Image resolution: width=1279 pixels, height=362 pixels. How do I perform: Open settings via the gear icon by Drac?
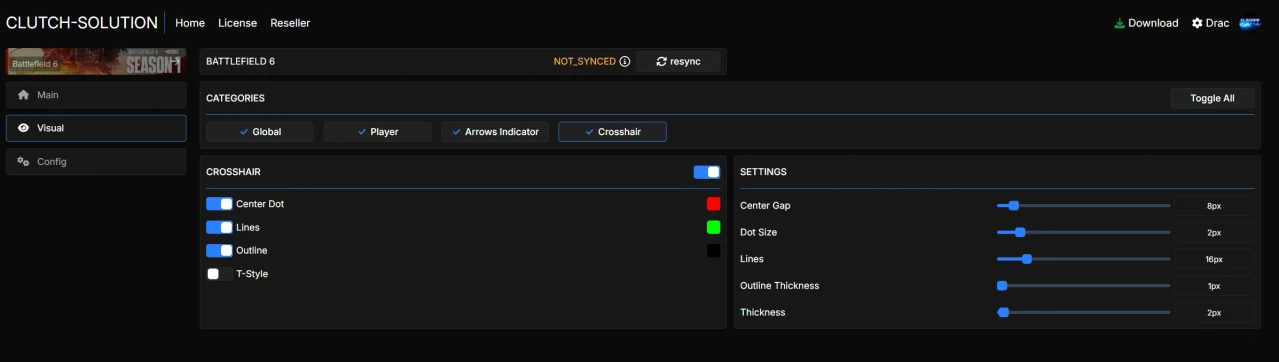(1197, 23)
